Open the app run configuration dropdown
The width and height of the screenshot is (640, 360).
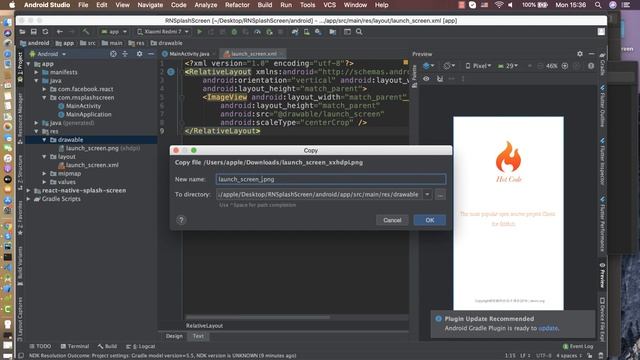113,31
